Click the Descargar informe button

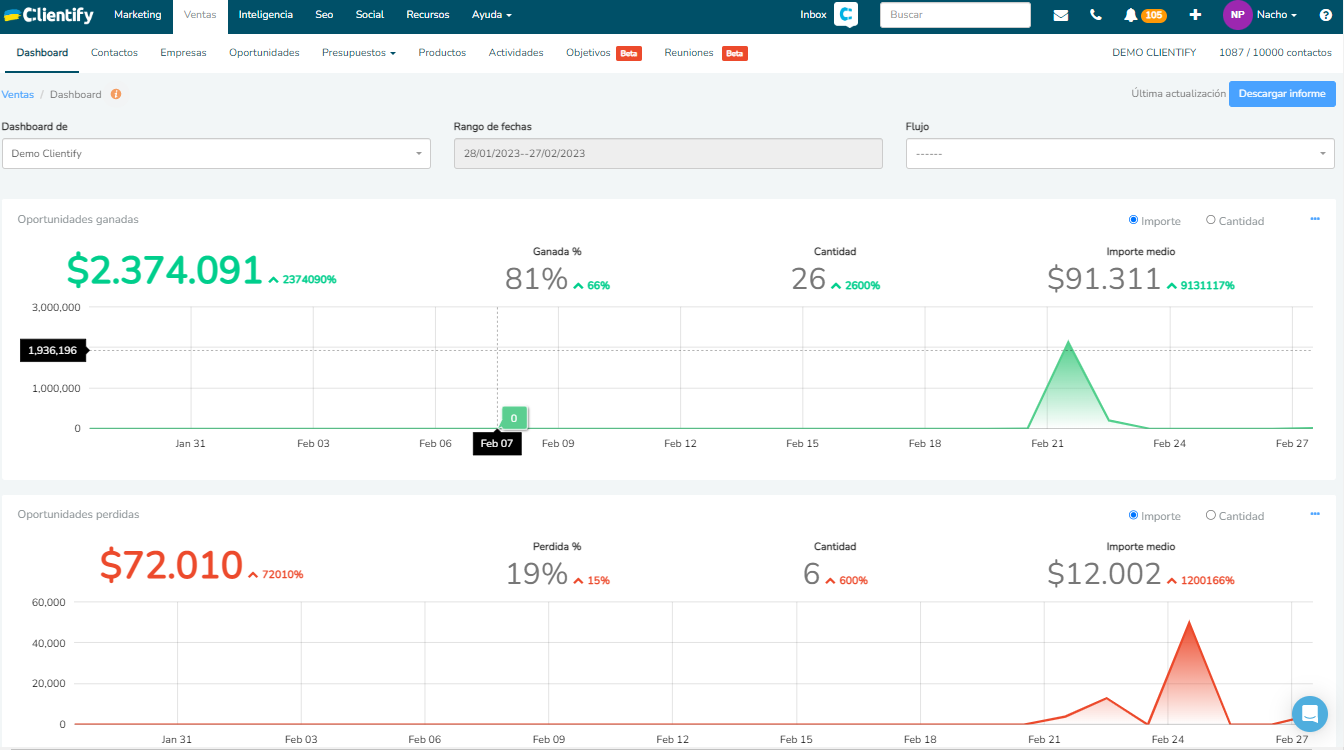(1282, 94)
